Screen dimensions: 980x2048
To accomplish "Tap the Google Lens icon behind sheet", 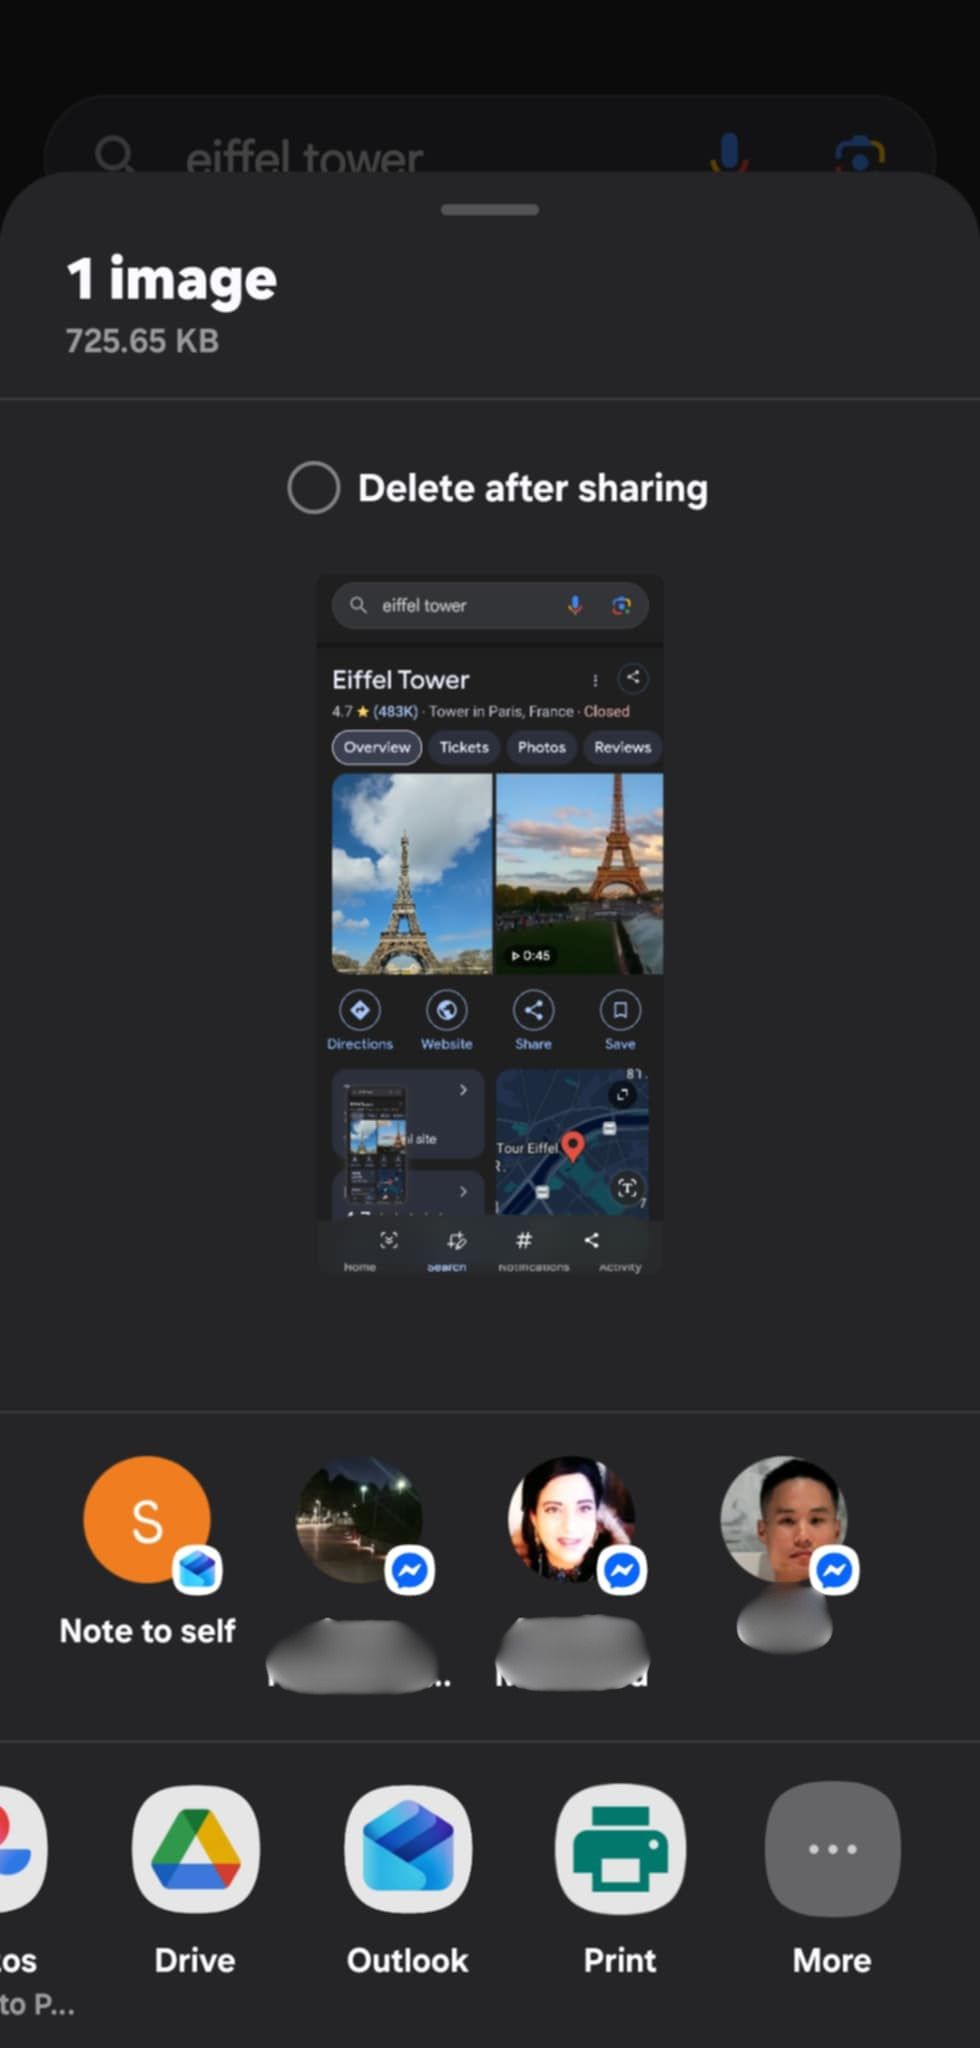I will [x=859, y=155].
